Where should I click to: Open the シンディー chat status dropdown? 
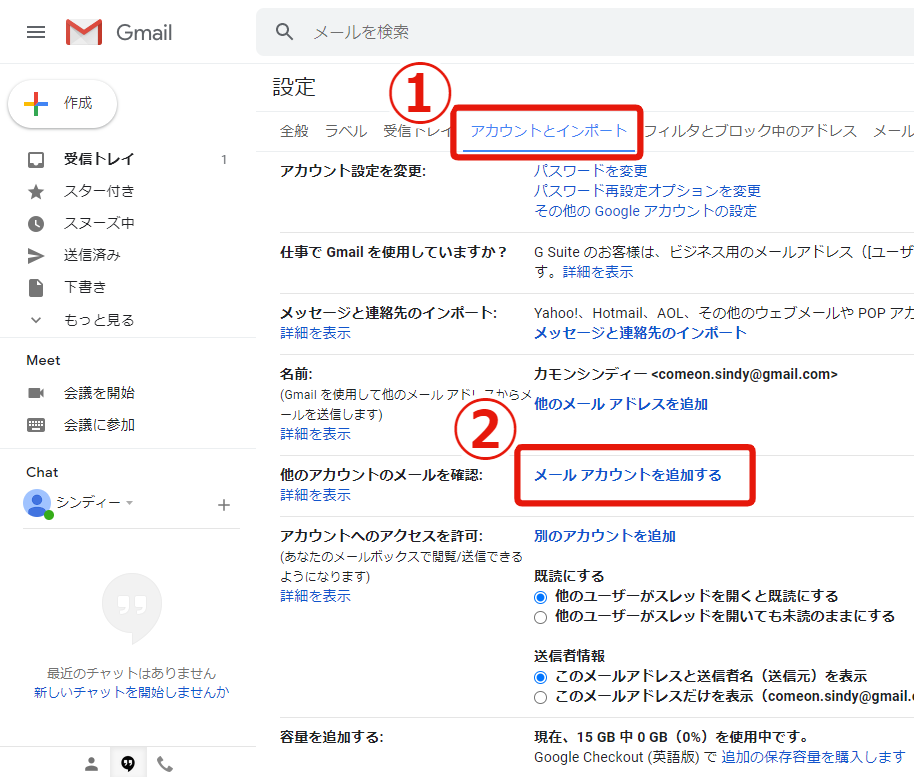point(130,502)
